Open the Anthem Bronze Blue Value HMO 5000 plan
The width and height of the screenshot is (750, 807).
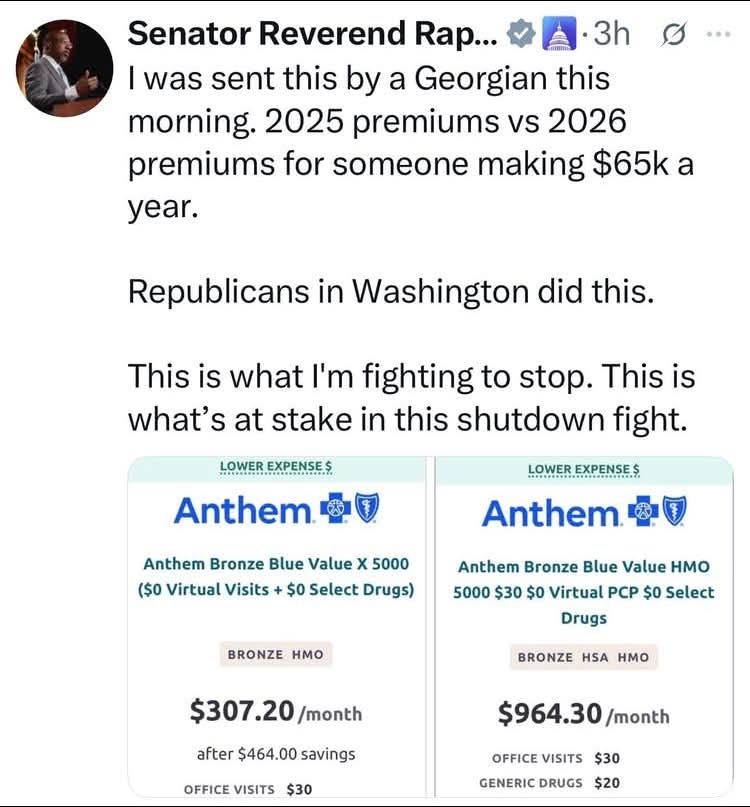coord(584,592)
